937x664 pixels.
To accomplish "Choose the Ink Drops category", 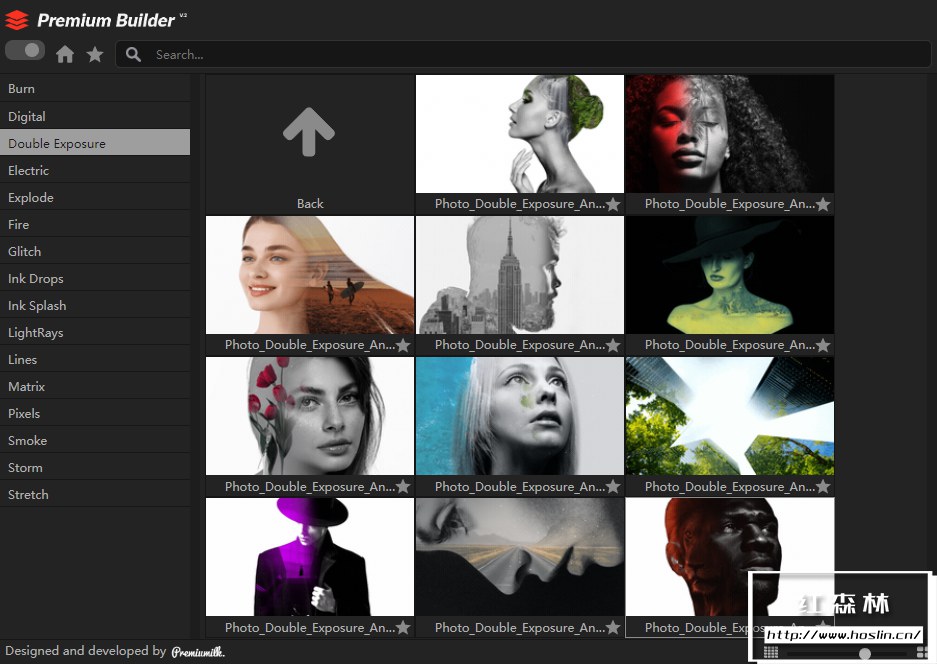I will (x=95, y=279).
